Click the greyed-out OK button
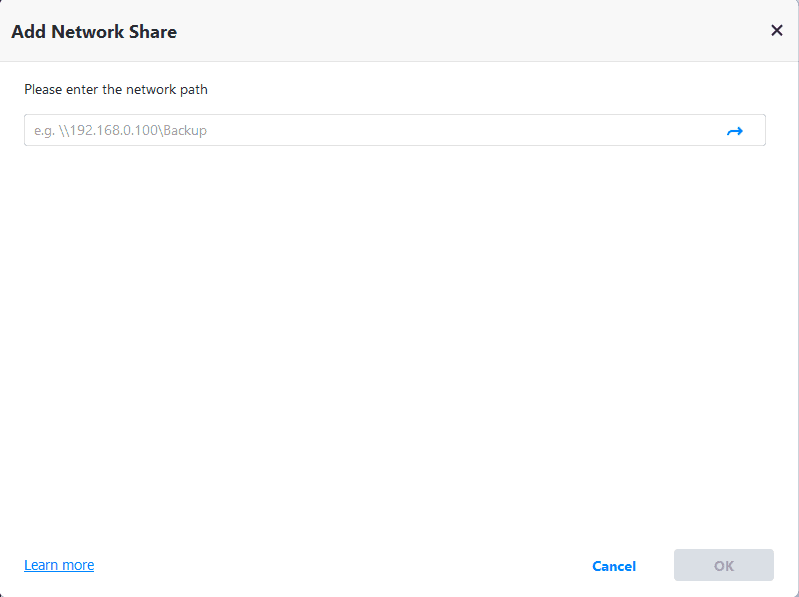The image size is (799, 597). pyautogui.click(x=724, y=565)
